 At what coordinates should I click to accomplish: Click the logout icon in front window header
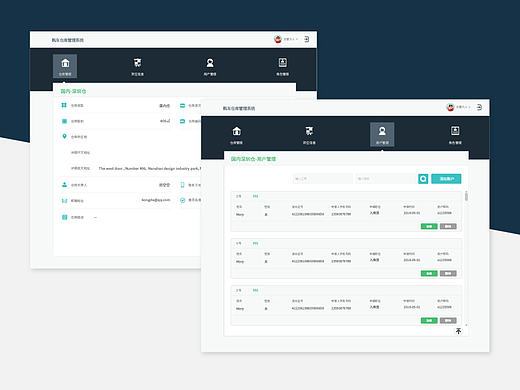click(x=479, y=107)
